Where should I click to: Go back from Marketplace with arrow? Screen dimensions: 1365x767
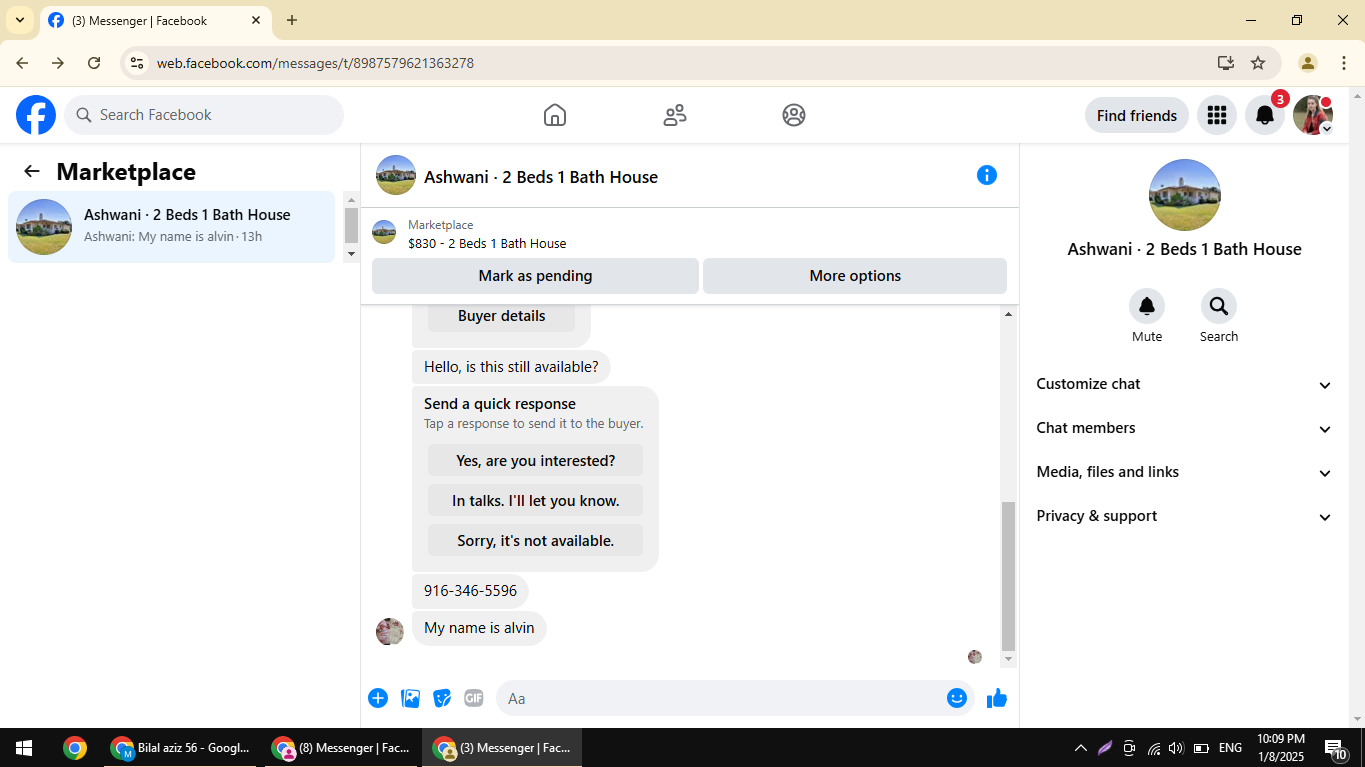[32, 171]
